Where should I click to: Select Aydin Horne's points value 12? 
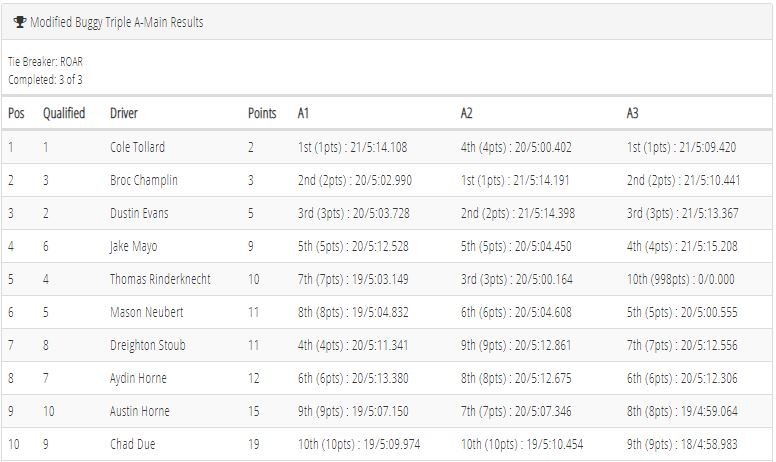(253, 378)
